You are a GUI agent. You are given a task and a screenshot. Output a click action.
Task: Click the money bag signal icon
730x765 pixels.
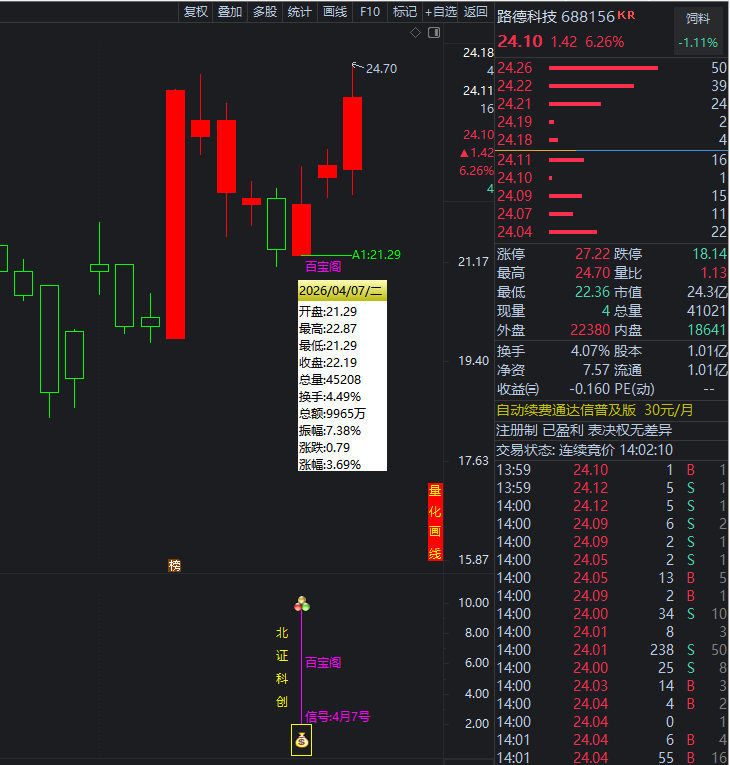(301, 740)
